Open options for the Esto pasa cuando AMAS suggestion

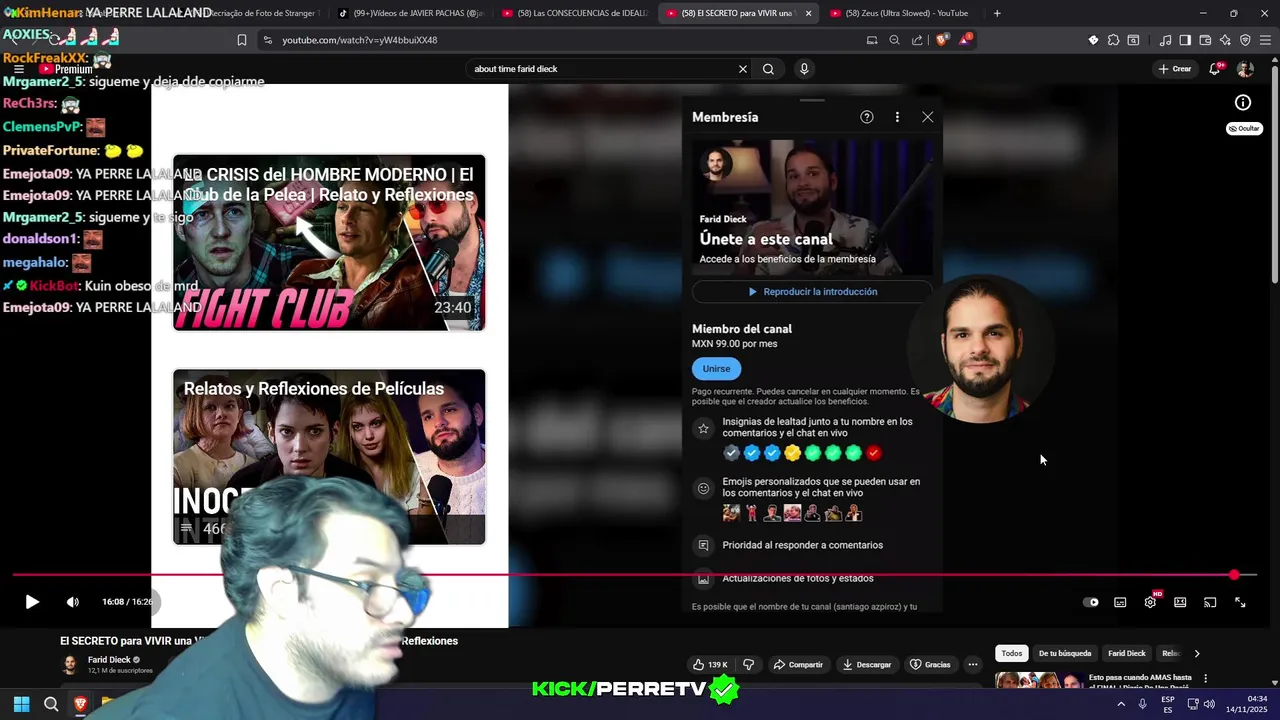coord(1205,678)
